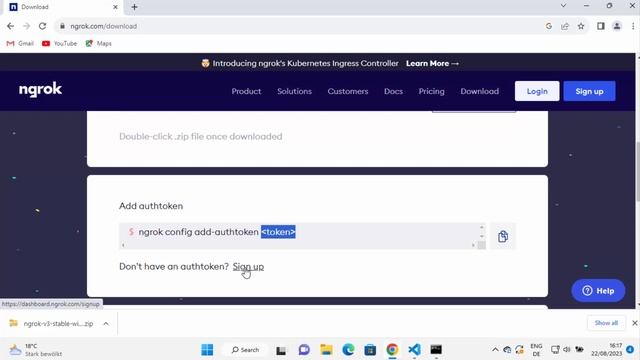Go to the Customers page
The image size is (640, 360).
click(348, 91)
